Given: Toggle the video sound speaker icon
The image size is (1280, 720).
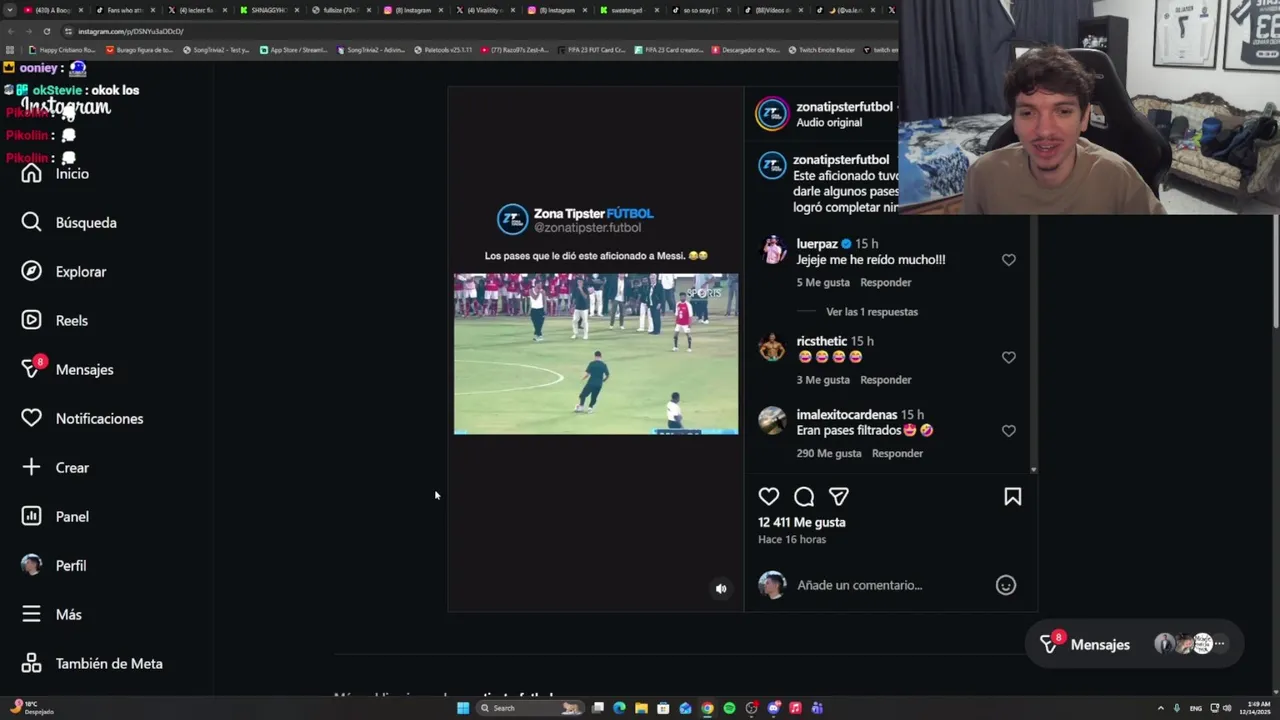Looking at the screenshot, I should click(721, 589).
